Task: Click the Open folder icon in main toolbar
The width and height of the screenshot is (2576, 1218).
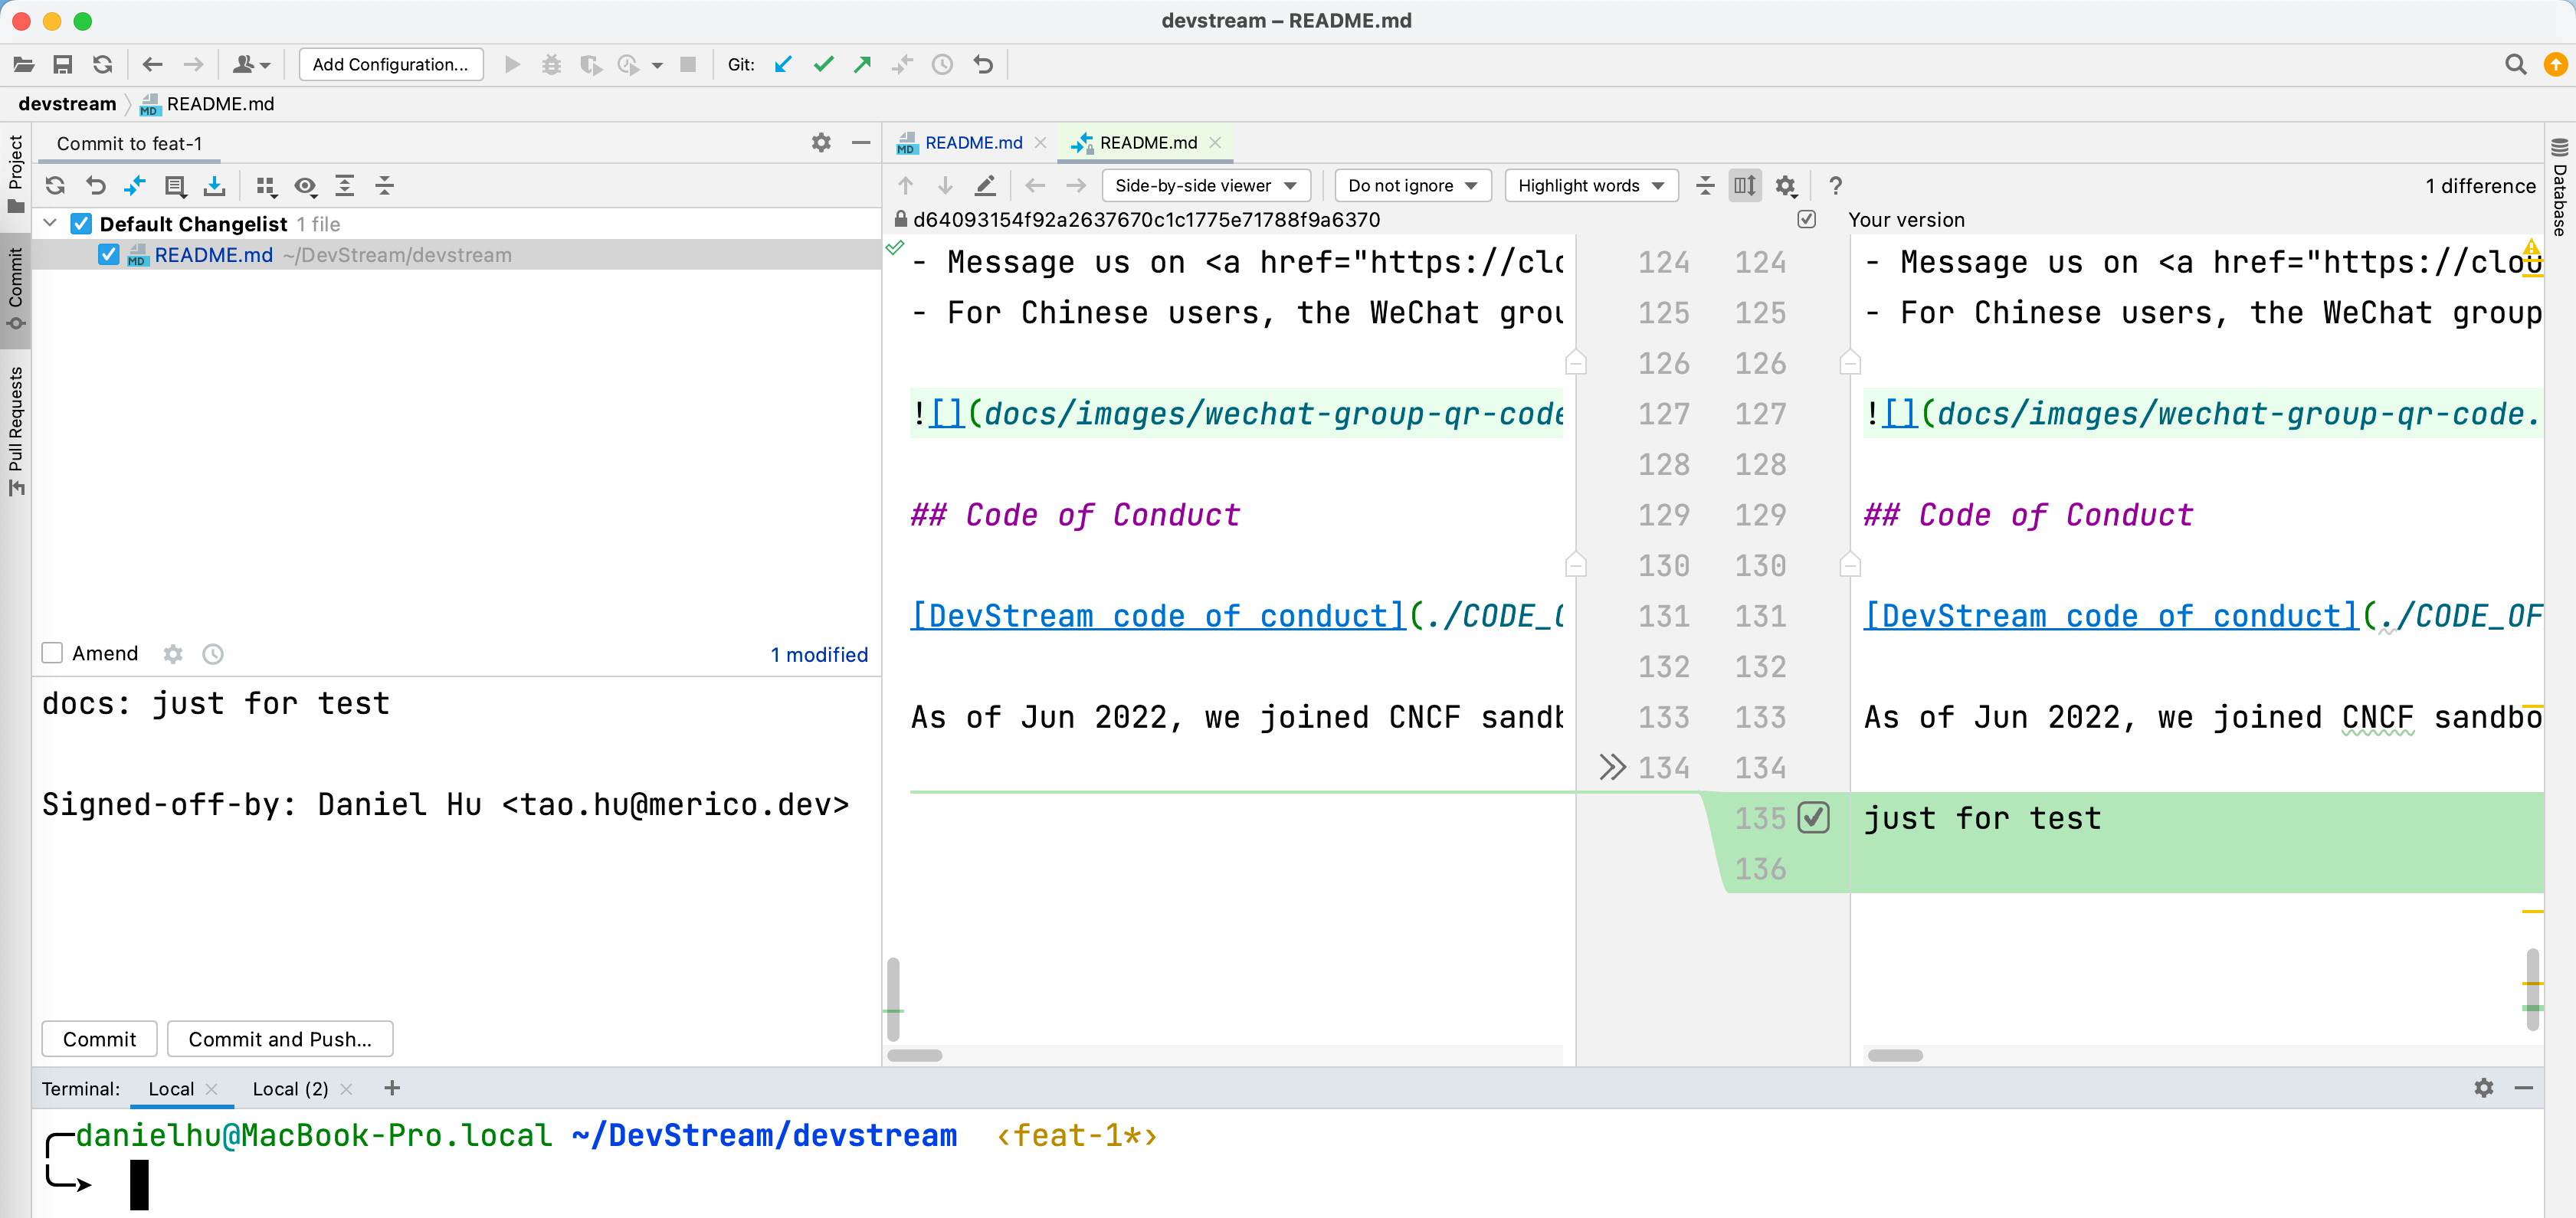Action: tap(24, 65)
